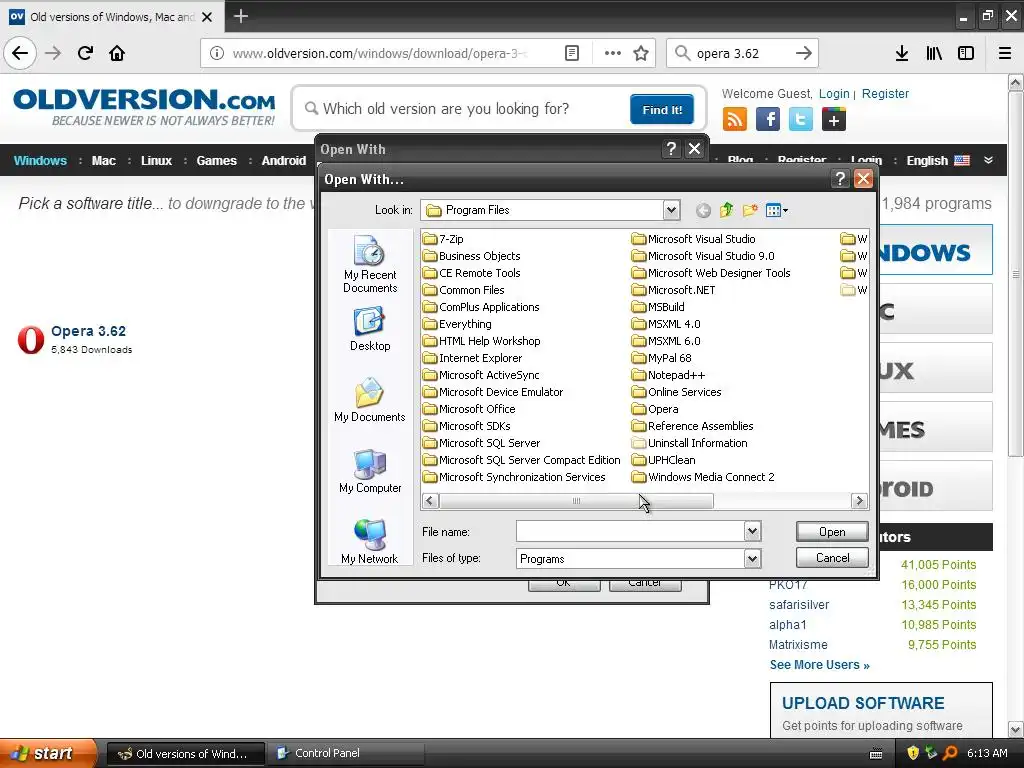Viewport: 1024px width, 768px height.
Task: Click the Cancel button in Open With dialog
Action: 832,558
